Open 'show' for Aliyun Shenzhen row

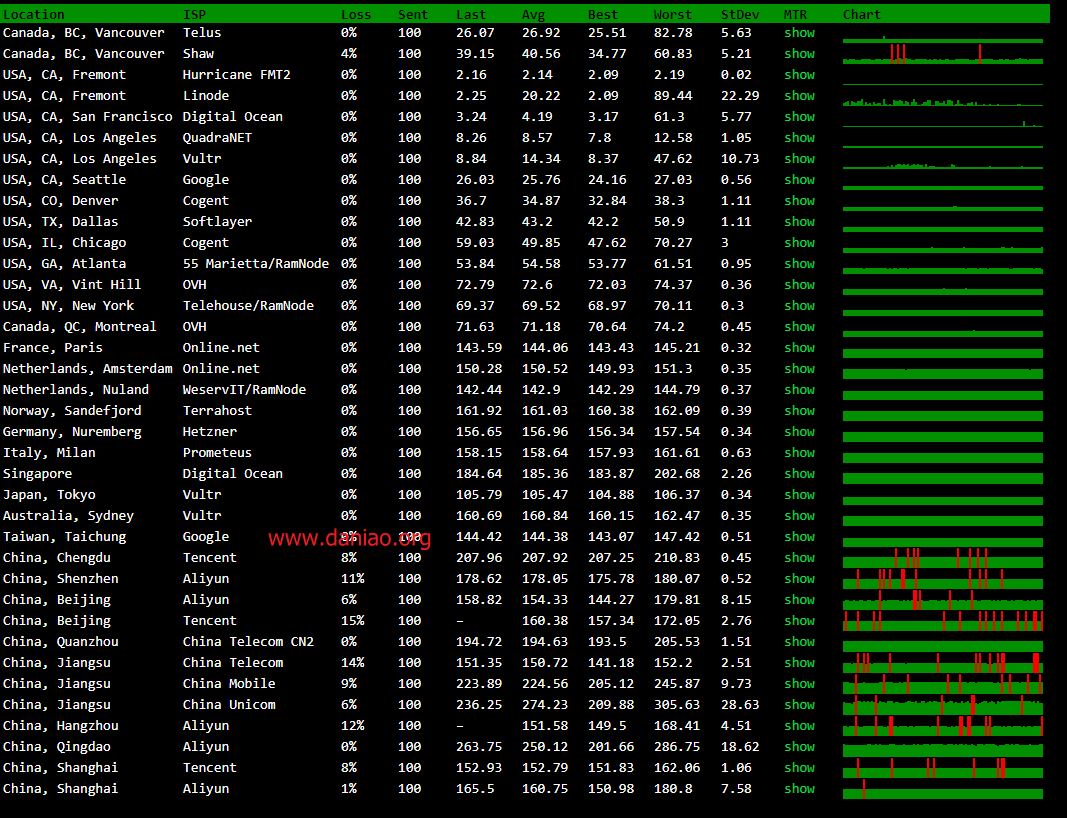tap(799, 579)
